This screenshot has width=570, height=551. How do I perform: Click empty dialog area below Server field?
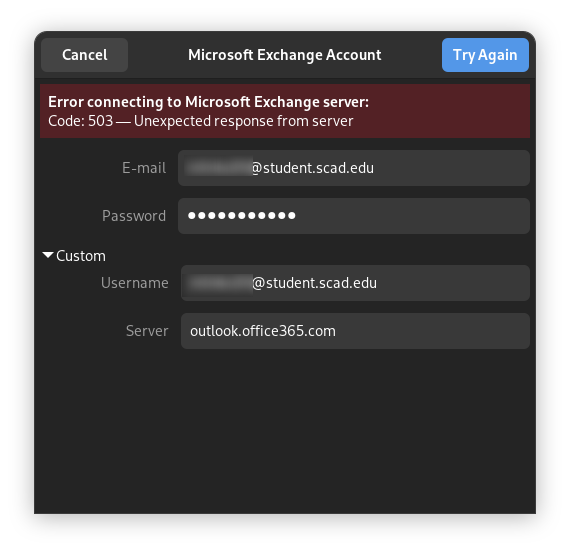(x=285, y=431)
